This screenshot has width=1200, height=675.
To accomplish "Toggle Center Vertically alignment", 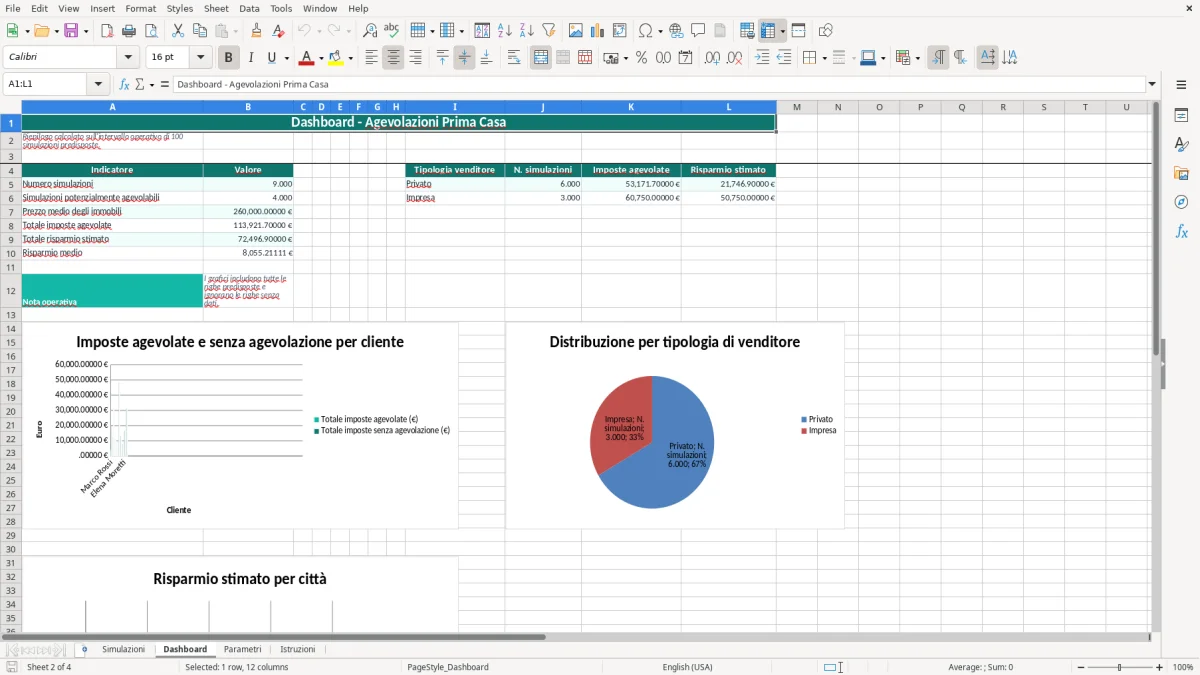I will [464, 58].
